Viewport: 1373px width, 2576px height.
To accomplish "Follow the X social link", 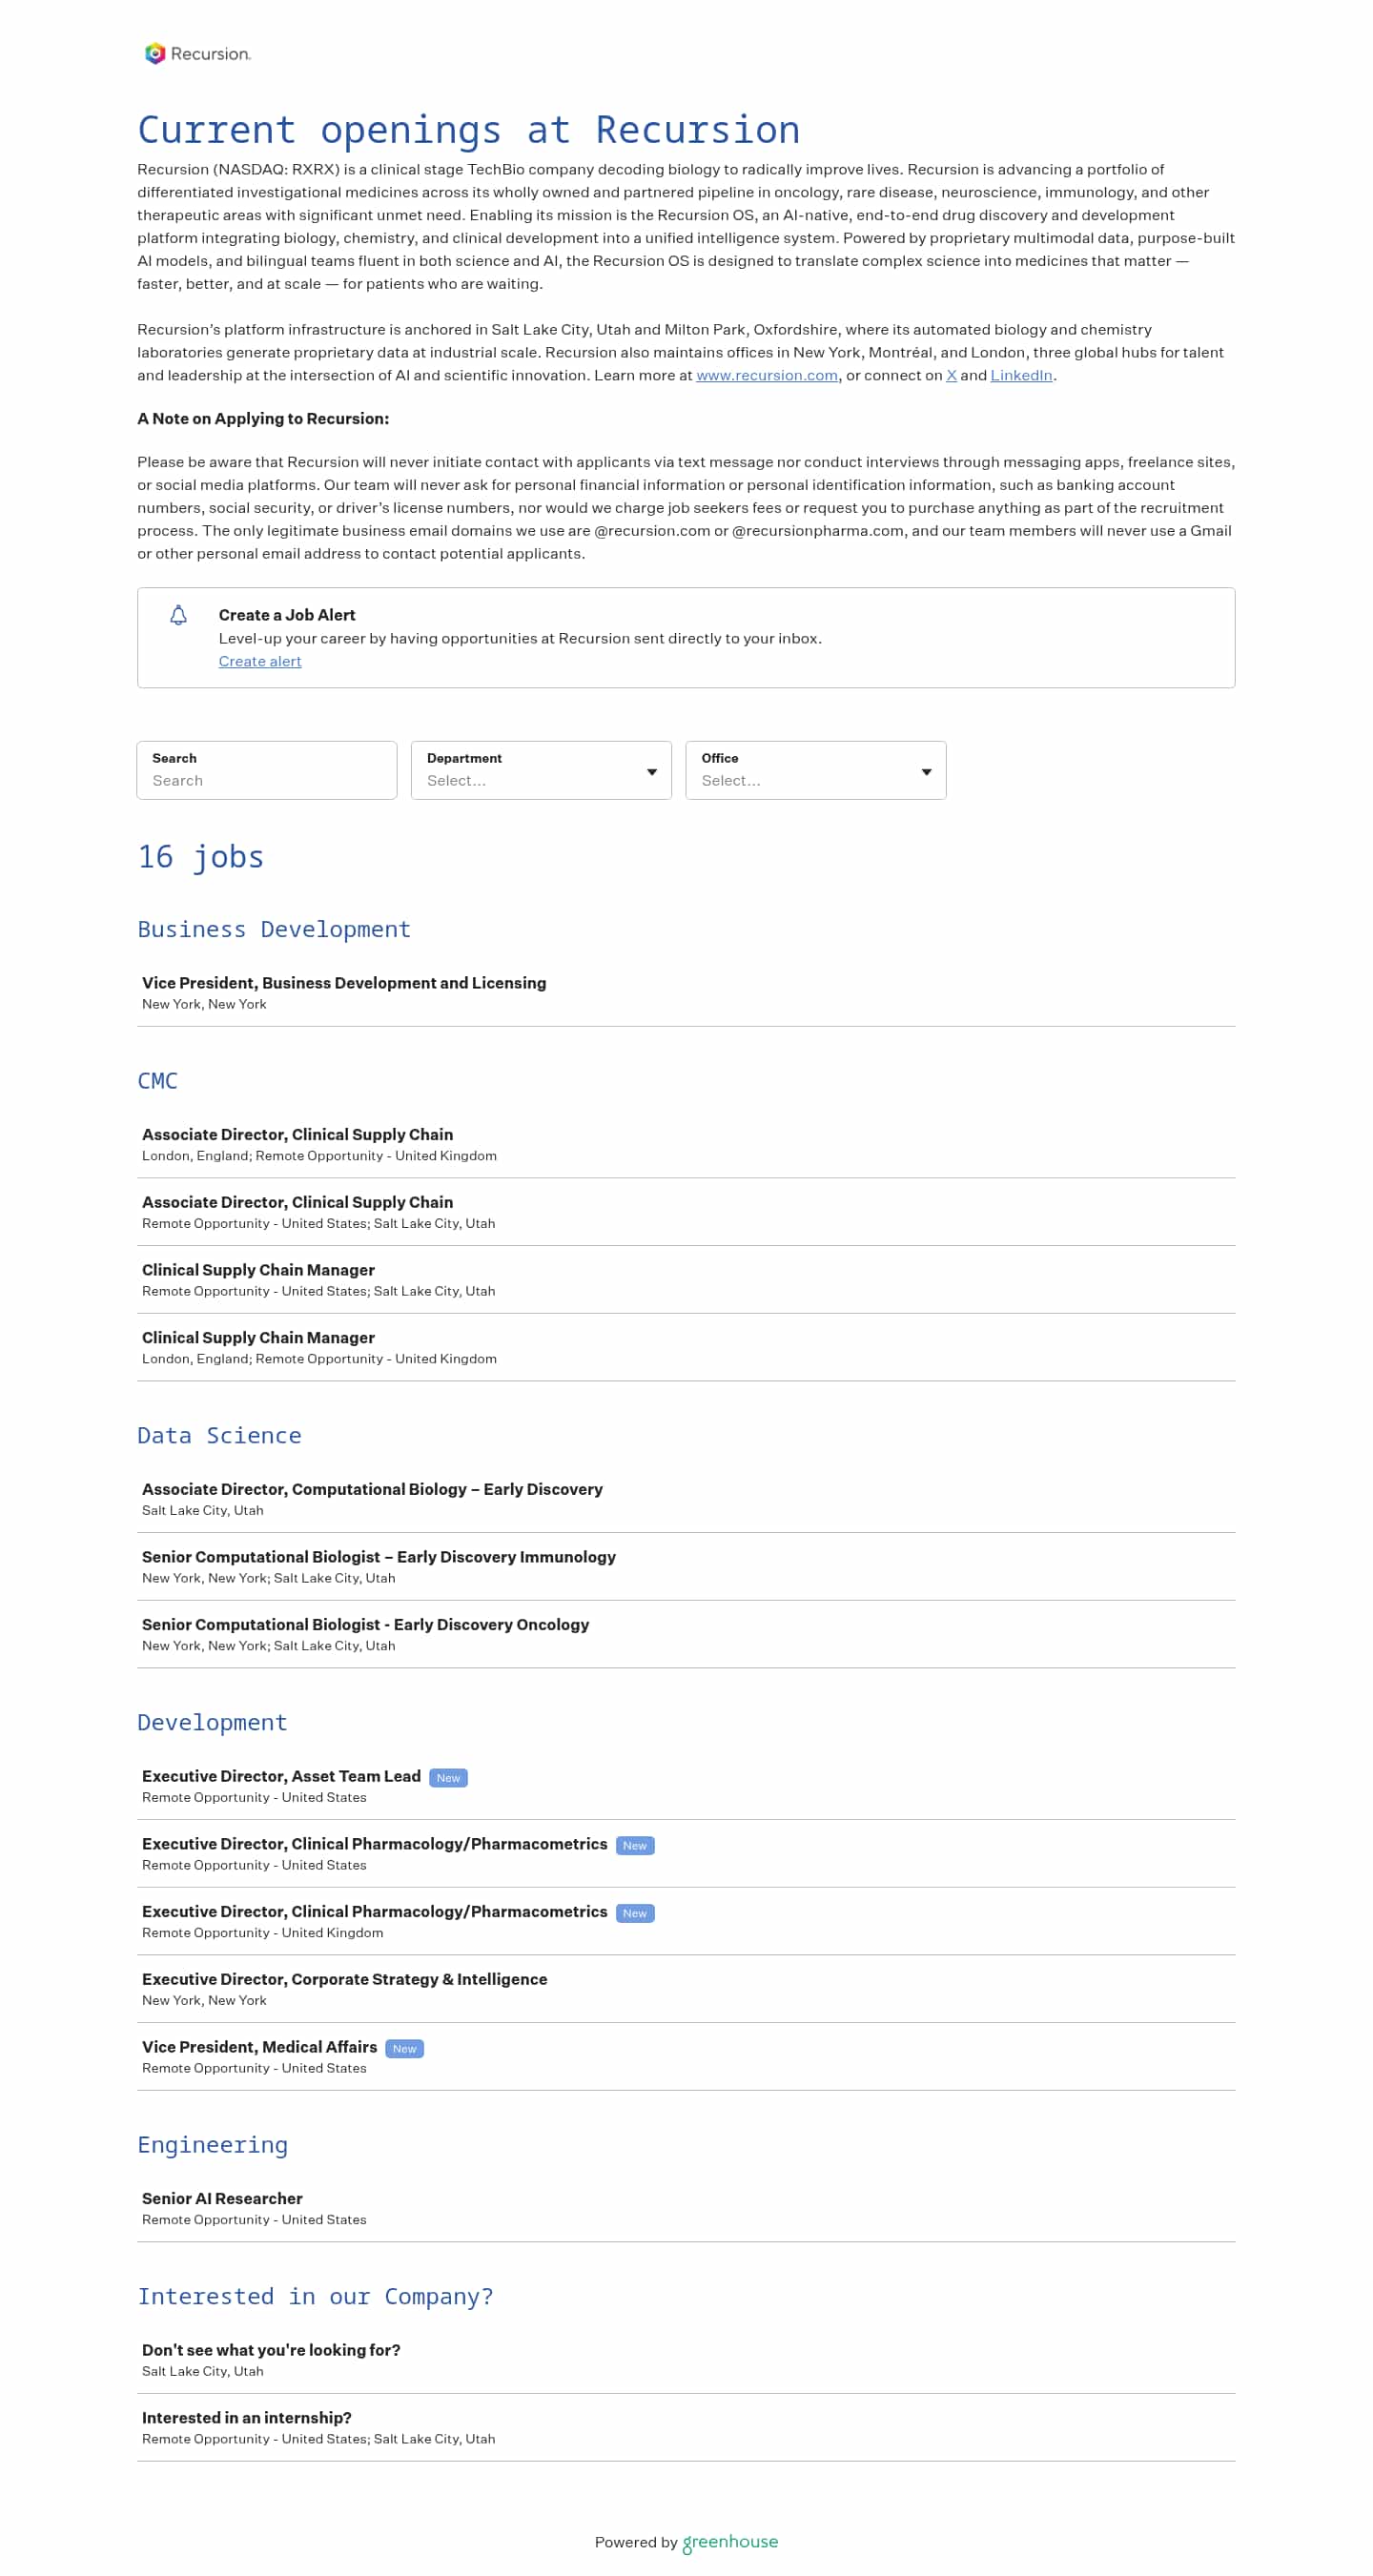I will 951,375.
